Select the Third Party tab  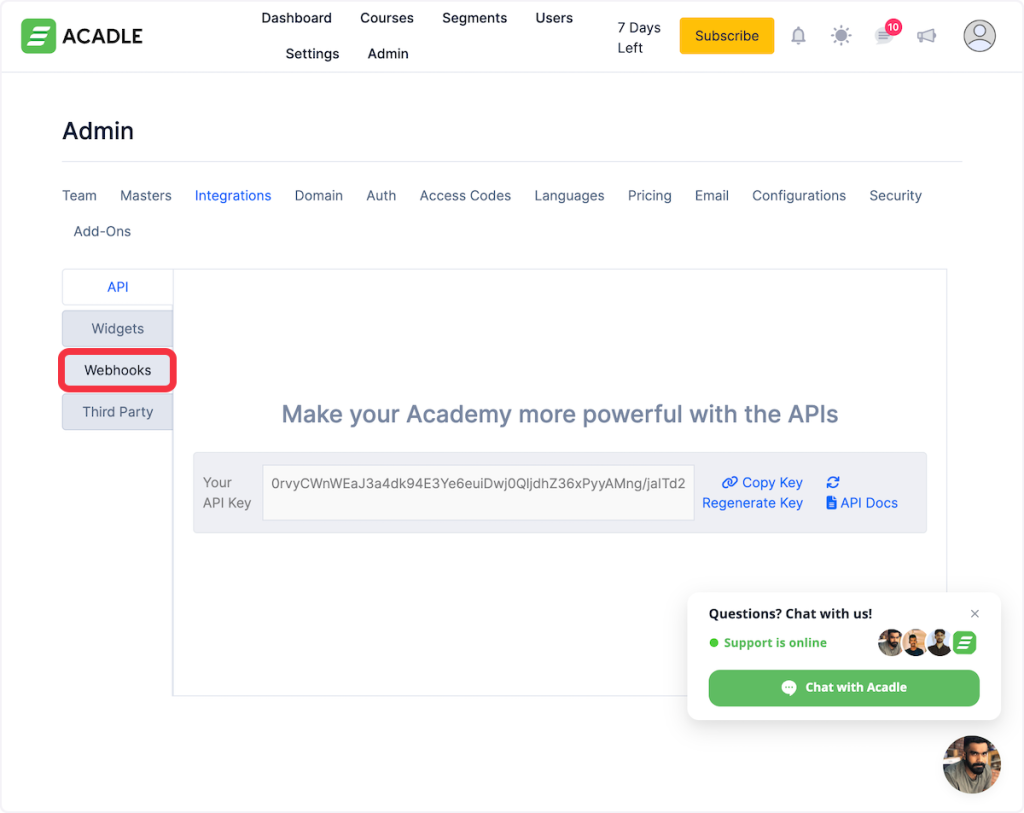pos(118,412)
